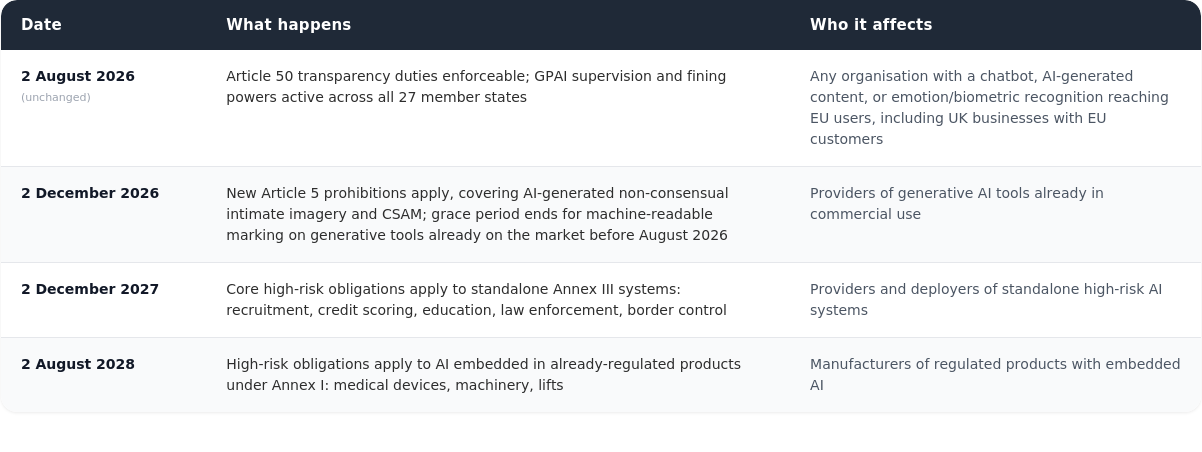This screenshot has height=452, width=1202.
Task: Select the 2 August 2028 date cell
Action: pos(78,364)
